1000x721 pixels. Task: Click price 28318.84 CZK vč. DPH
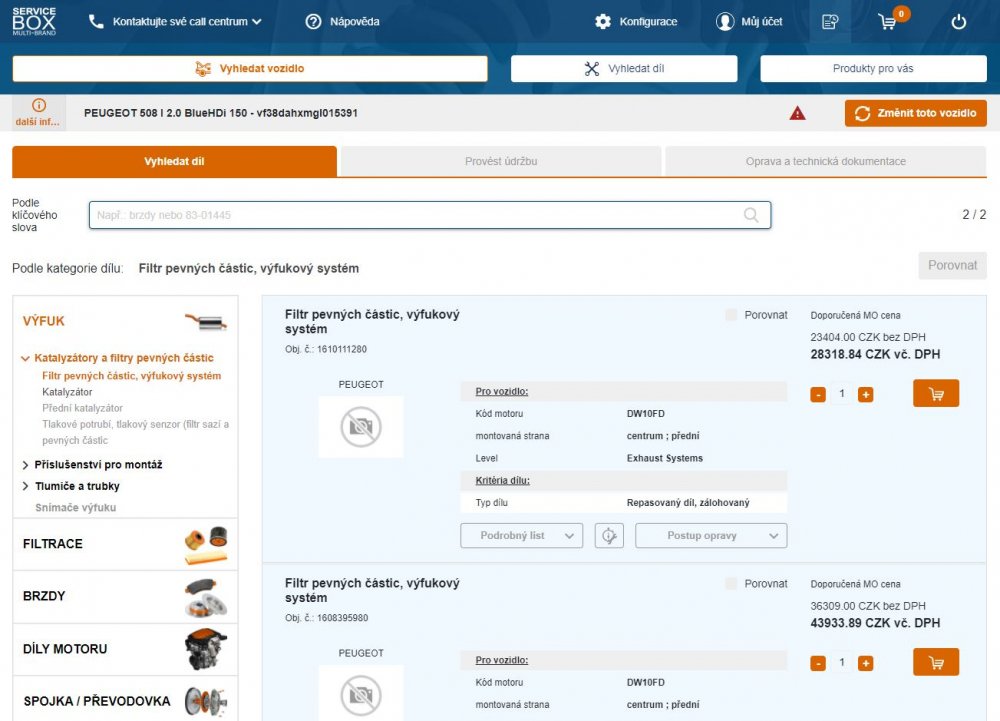[875, 354]
